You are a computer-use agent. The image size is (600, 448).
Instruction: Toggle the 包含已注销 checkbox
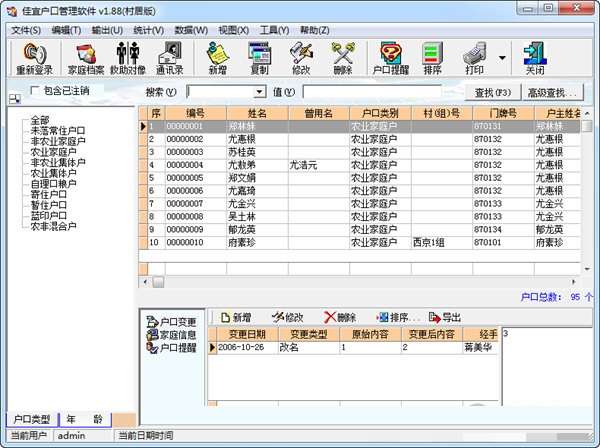pyautogui.click(x=37, y=91)
